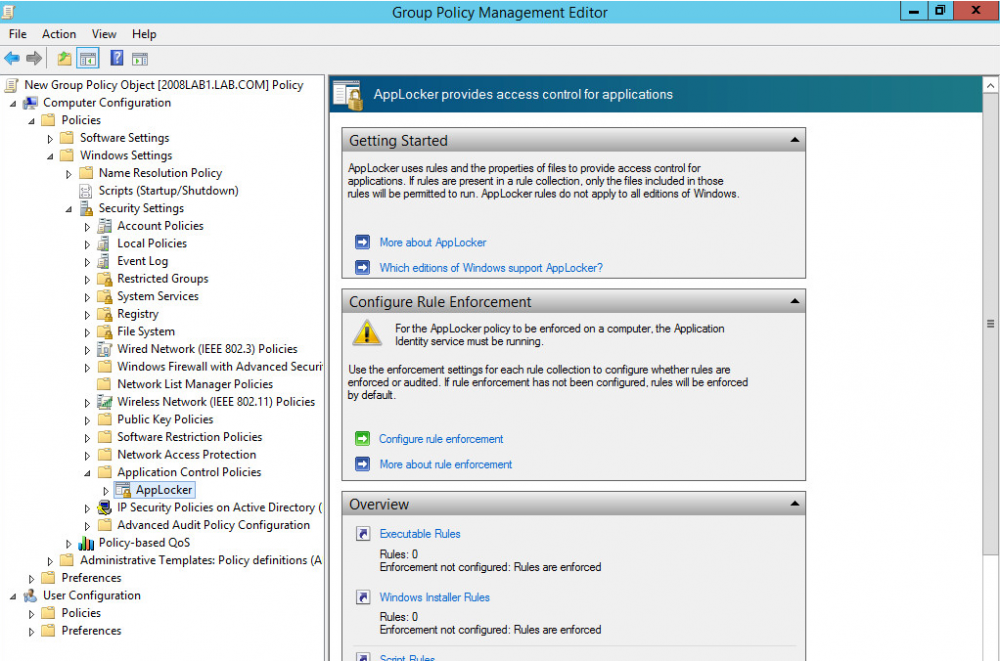Click the New Group Policy Object root icon
1000x661 pixels.
coord(11,85)
